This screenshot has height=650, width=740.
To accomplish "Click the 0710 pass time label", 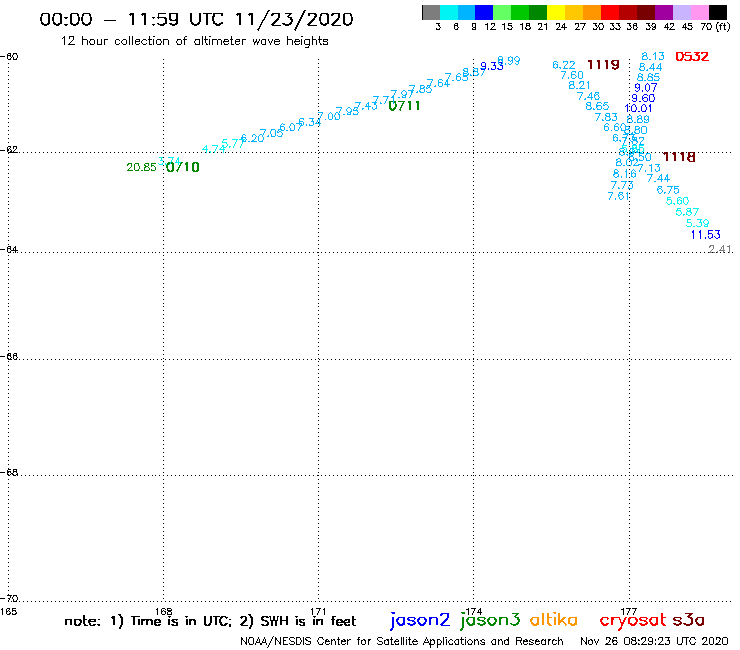I will (x=183, y=167).
